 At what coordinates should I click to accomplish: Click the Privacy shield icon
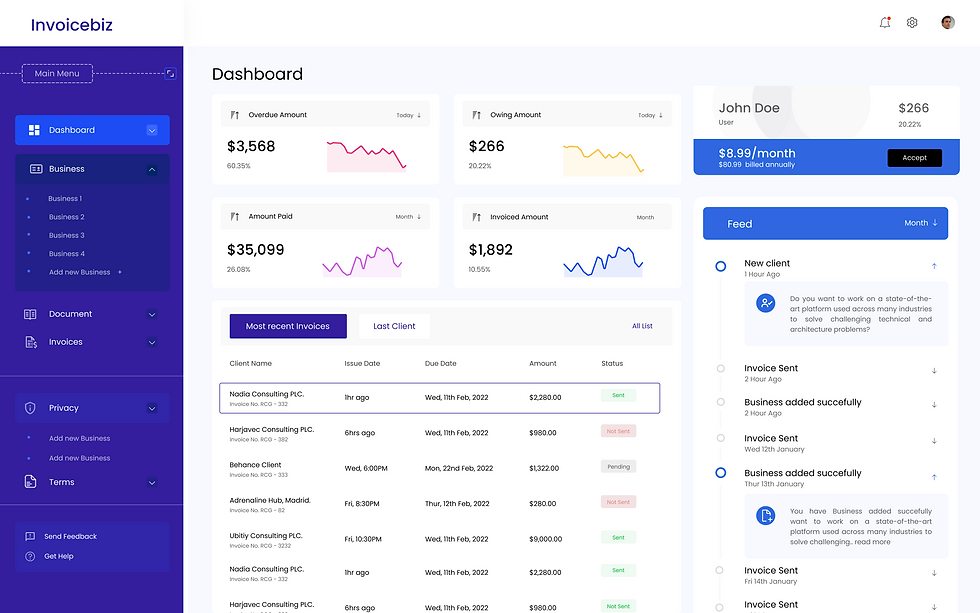coord(30,408)
